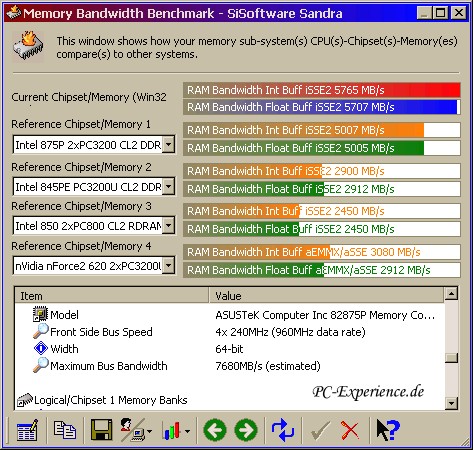Click the red X cancel icon
This screenshot has width=473, height=450.
click(350, 431)
